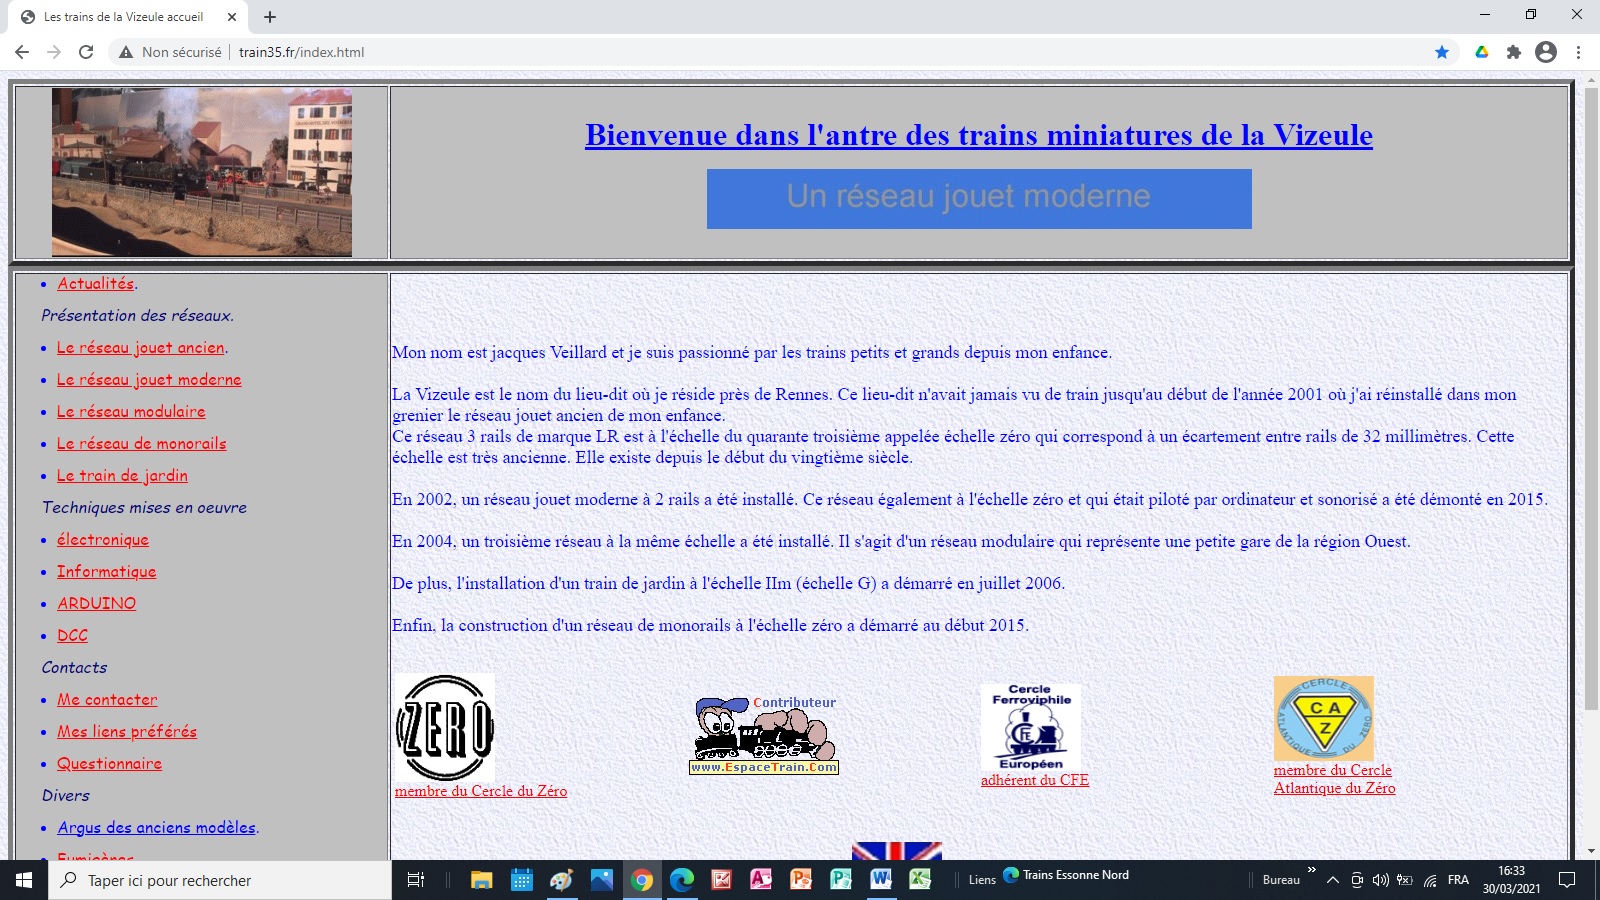Viewport: 1600px width, 900px height.
Task: Open 'Trains Essonne Nord' taskbar link
Action: pos(1066,875)
